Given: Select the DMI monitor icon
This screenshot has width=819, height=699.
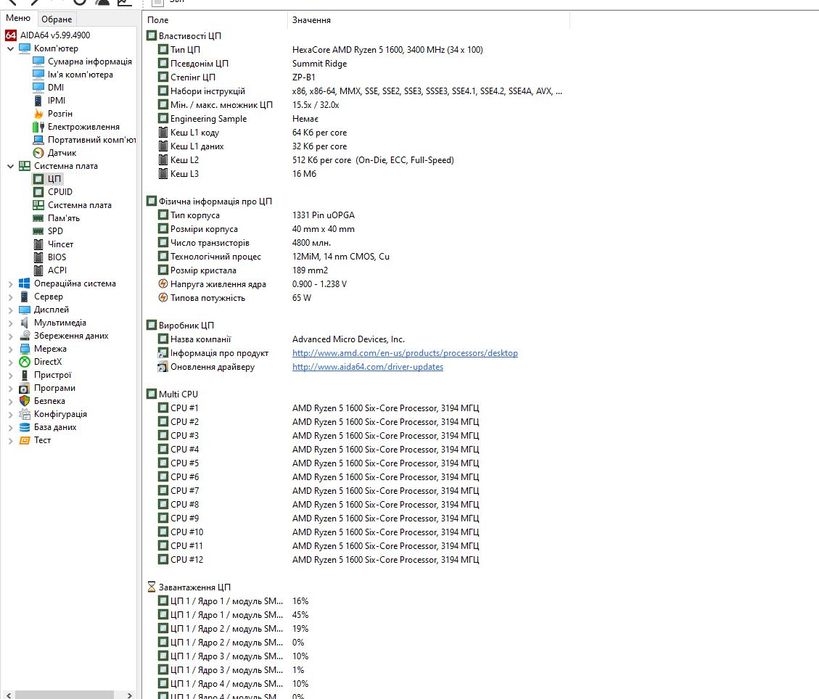Looking at the screenshot, I should (38, 87).
